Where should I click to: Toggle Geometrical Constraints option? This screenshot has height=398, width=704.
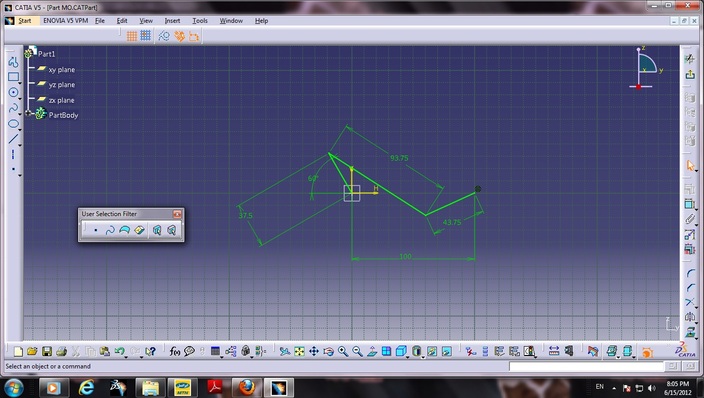[x=179, y=36]
